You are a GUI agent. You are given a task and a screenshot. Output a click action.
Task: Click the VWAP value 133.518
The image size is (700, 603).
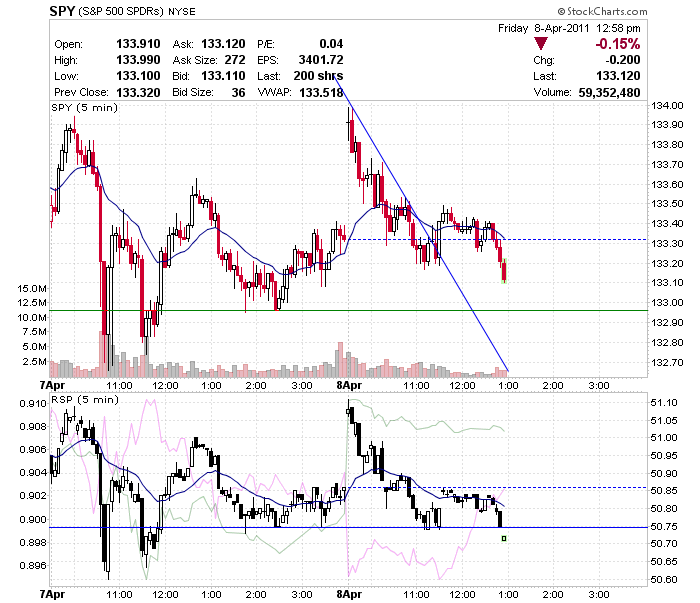point(321,92)
